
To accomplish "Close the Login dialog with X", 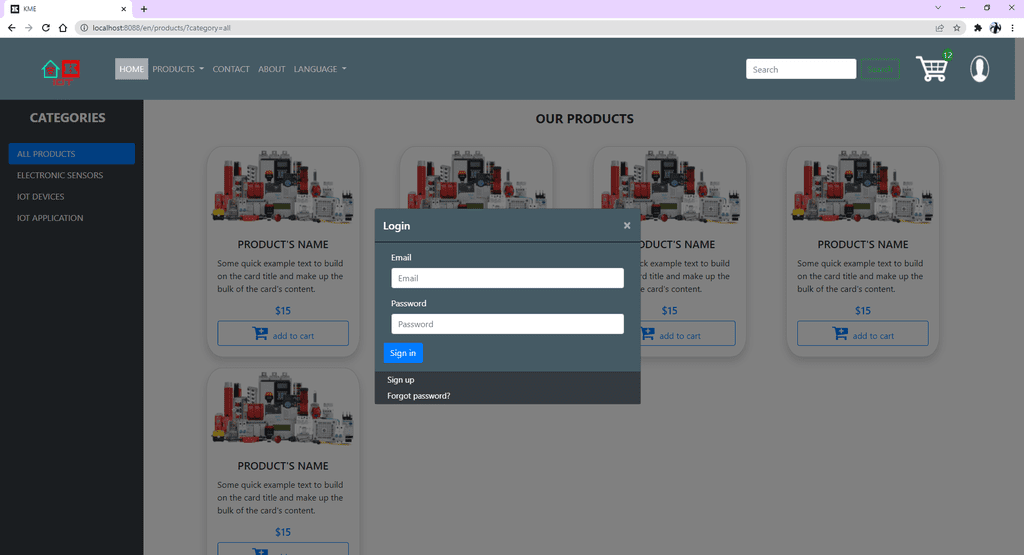I will coord(627,225).
